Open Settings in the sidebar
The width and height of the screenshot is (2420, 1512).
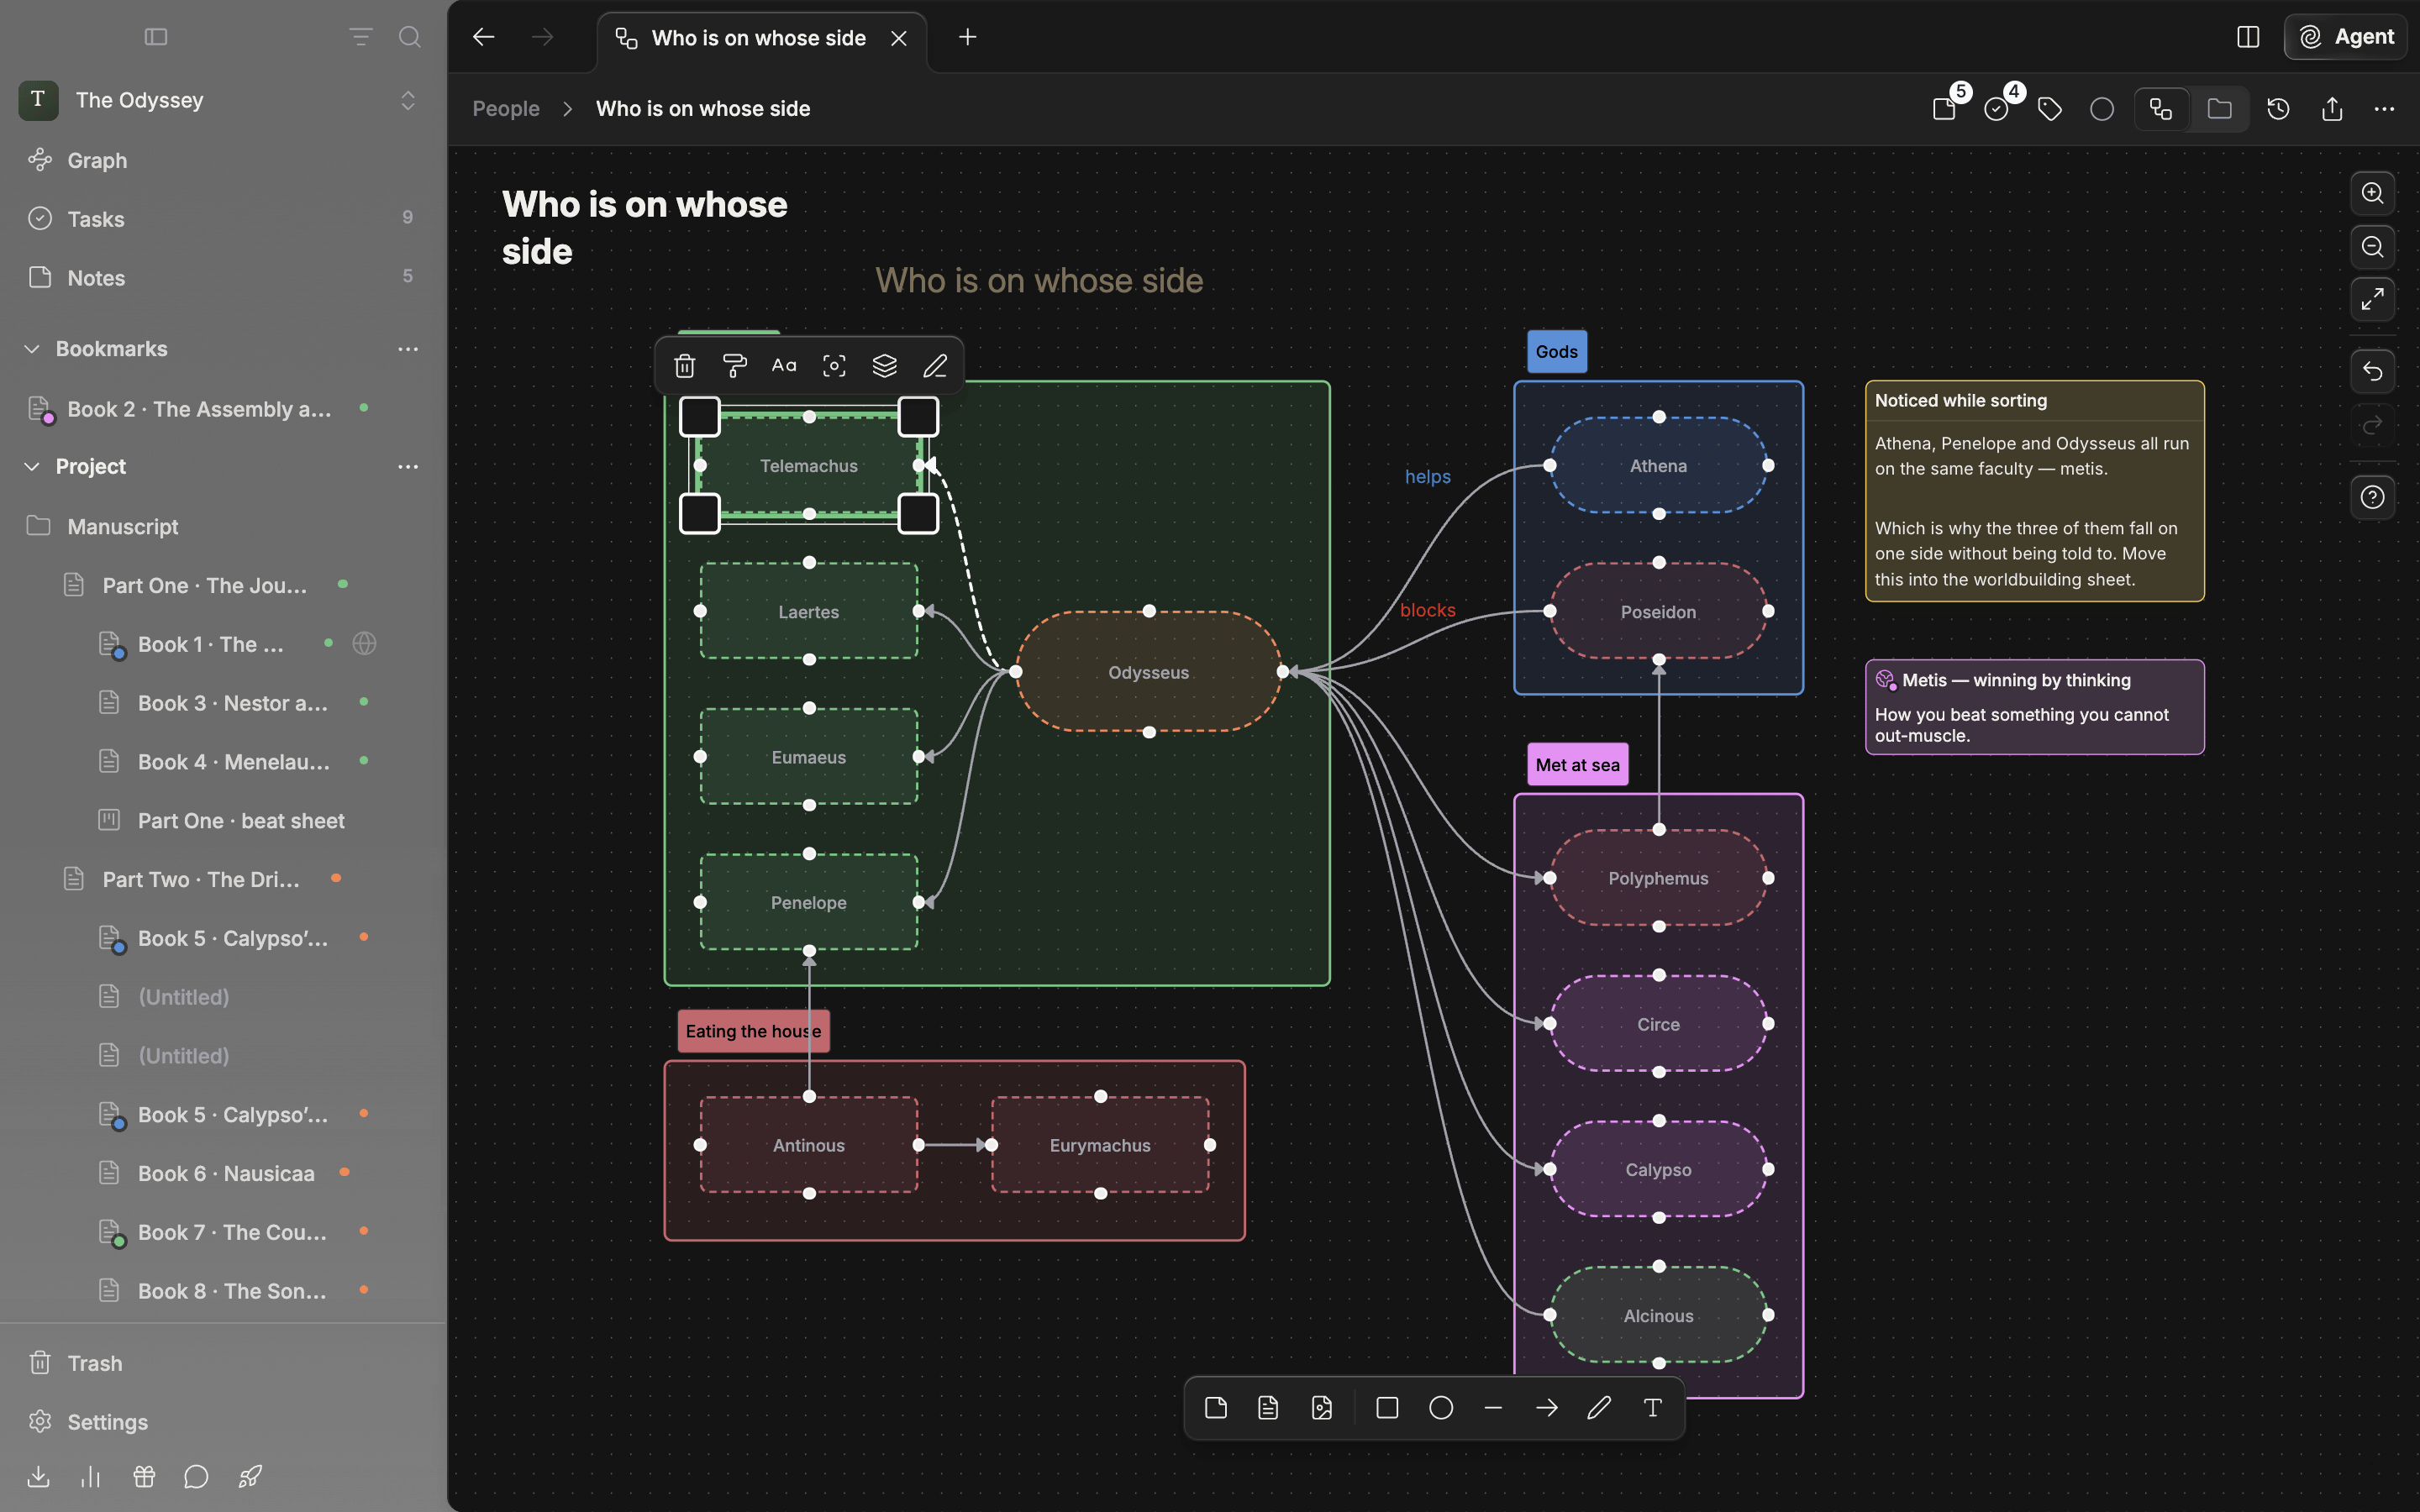click(223, 1421)
